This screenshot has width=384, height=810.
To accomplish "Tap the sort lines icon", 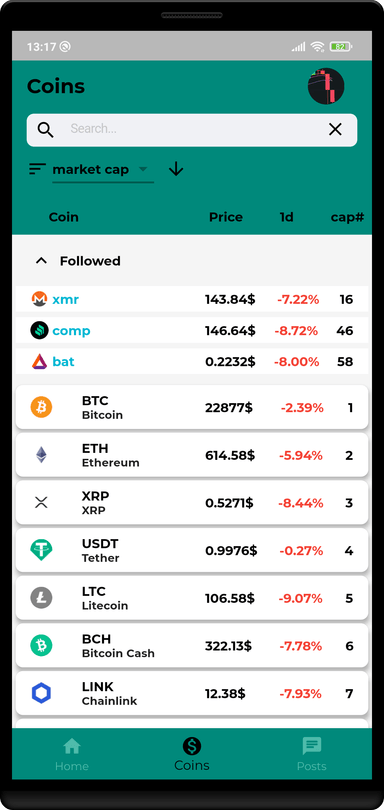I will pyautogui.click(x=37, y=169).
